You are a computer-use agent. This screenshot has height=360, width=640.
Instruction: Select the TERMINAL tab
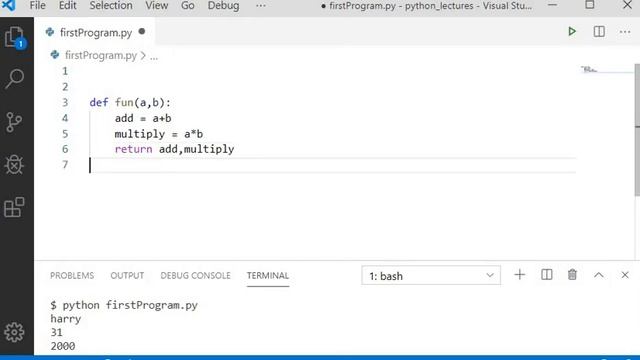tap(268, 276)
